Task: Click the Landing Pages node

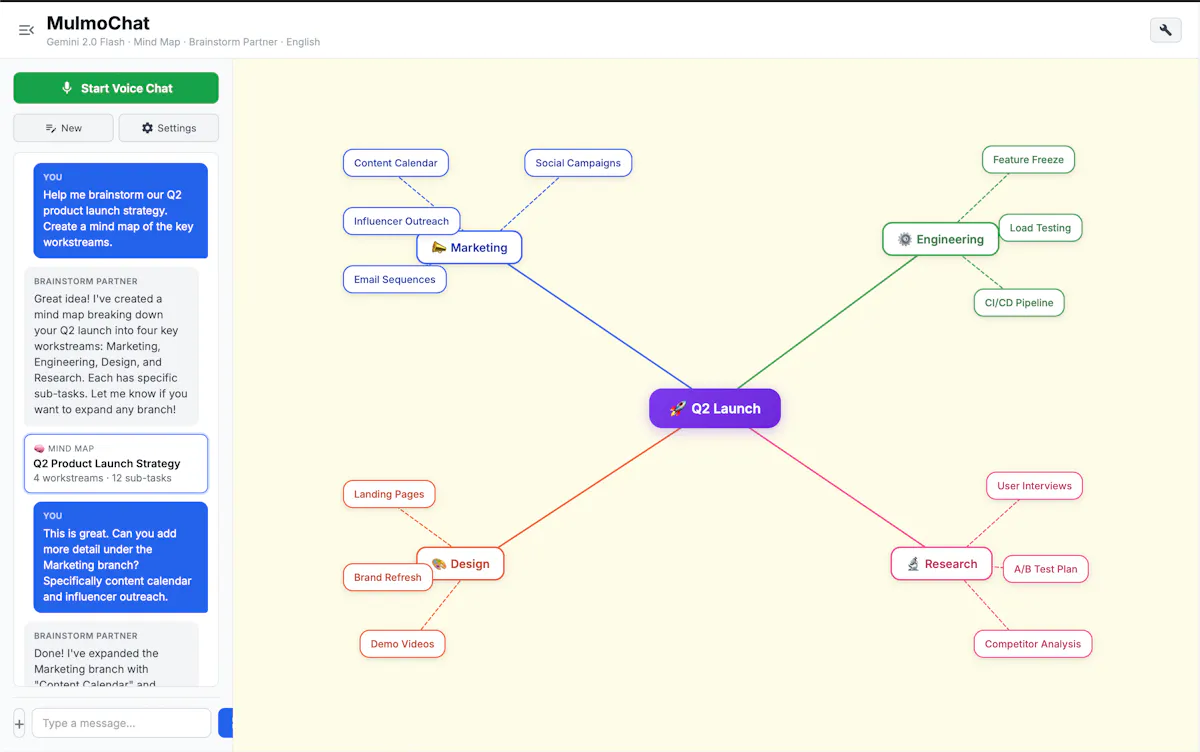Action: [389, 493]
